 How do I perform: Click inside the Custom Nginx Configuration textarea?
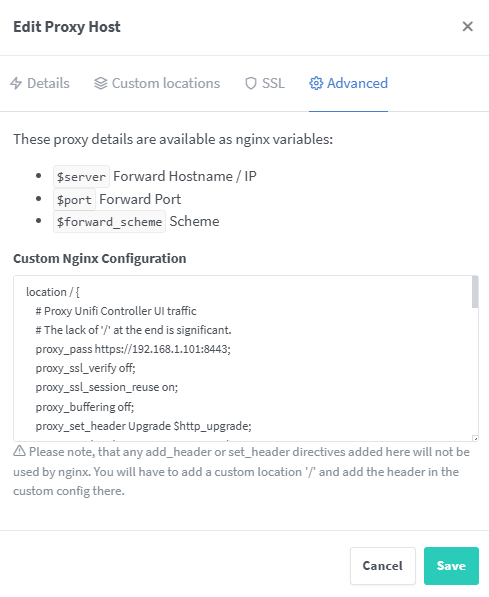click(x=246, y=358)
